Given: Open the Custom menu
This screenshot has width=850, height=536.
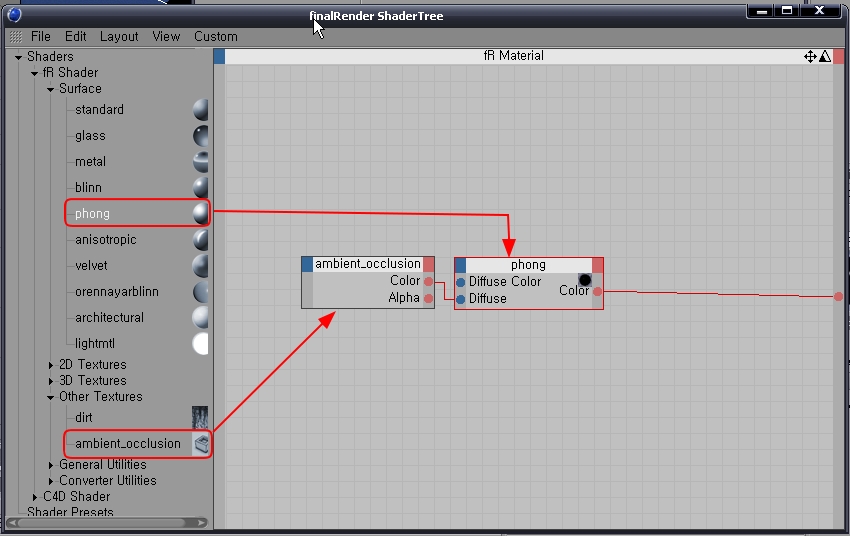Looking at the screenshot, I should pos(215,37).
